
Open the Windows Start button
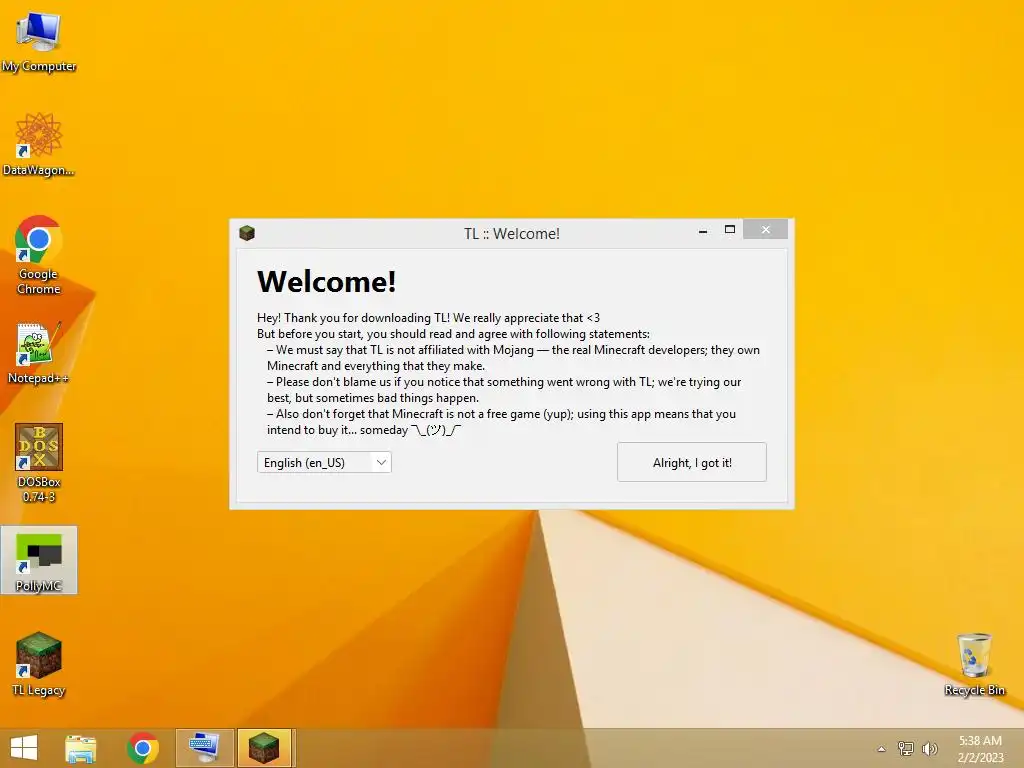tap(24, 748)
